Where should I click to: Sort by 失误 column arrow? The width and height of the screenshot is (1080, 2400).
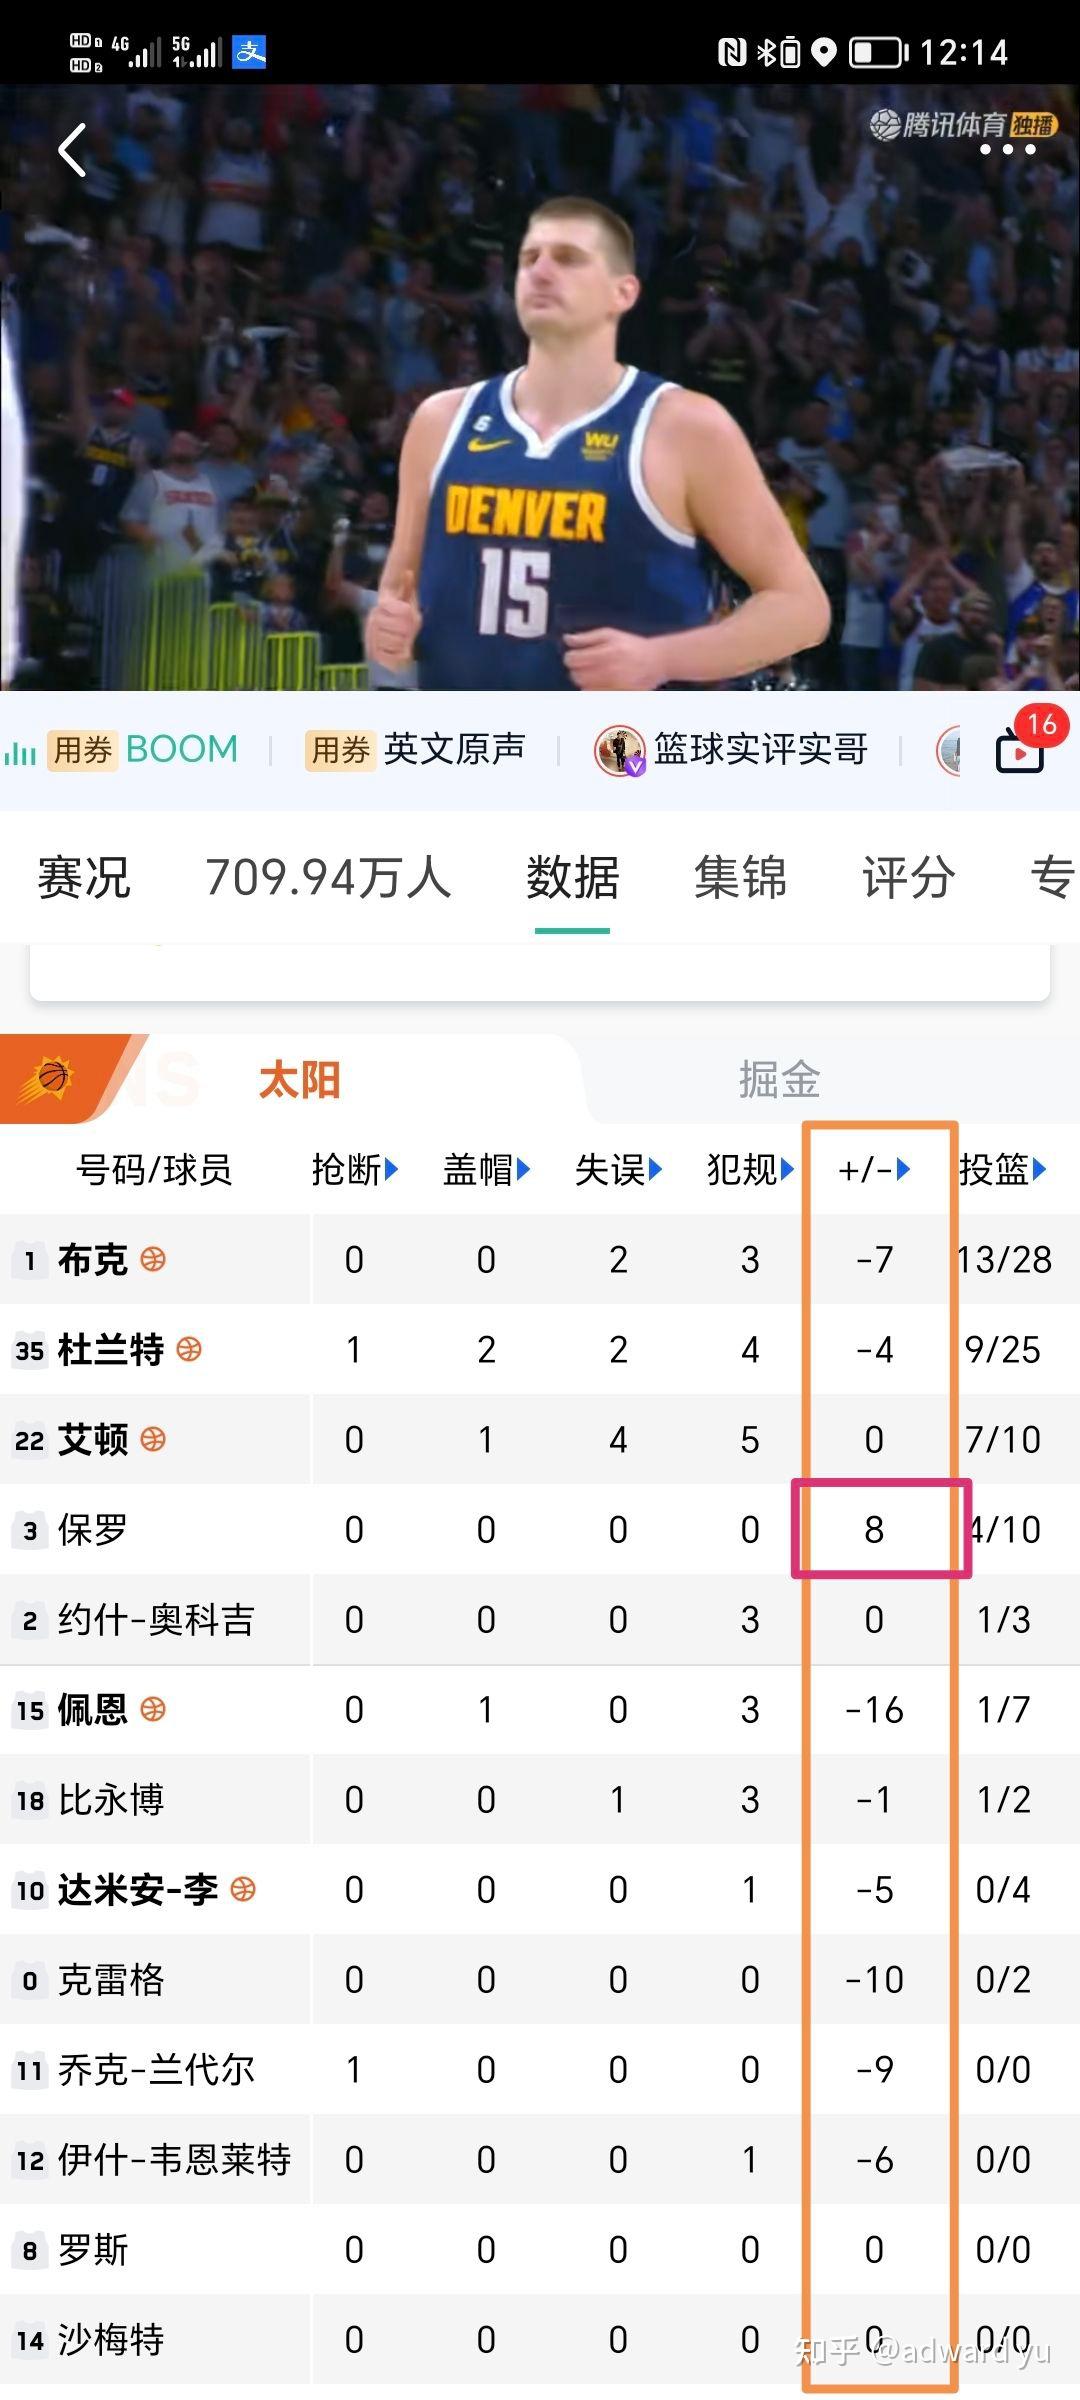click(655, 1169)
